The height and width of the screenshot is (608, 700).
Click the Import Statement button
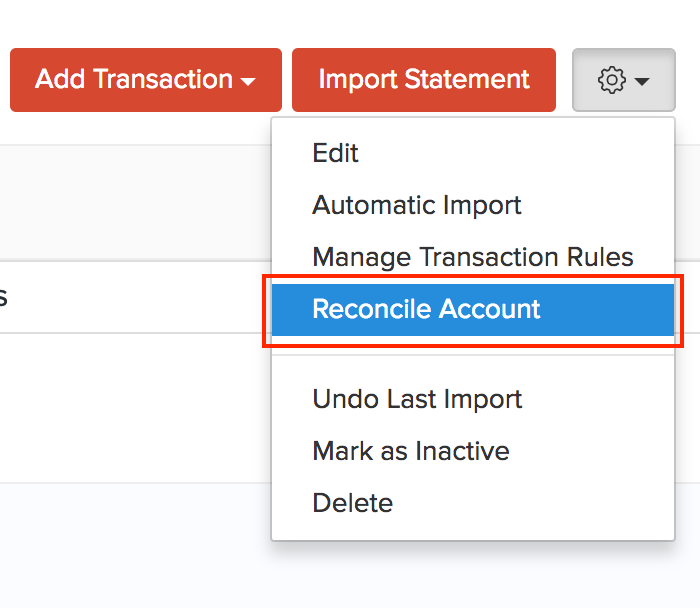point(423,80)
